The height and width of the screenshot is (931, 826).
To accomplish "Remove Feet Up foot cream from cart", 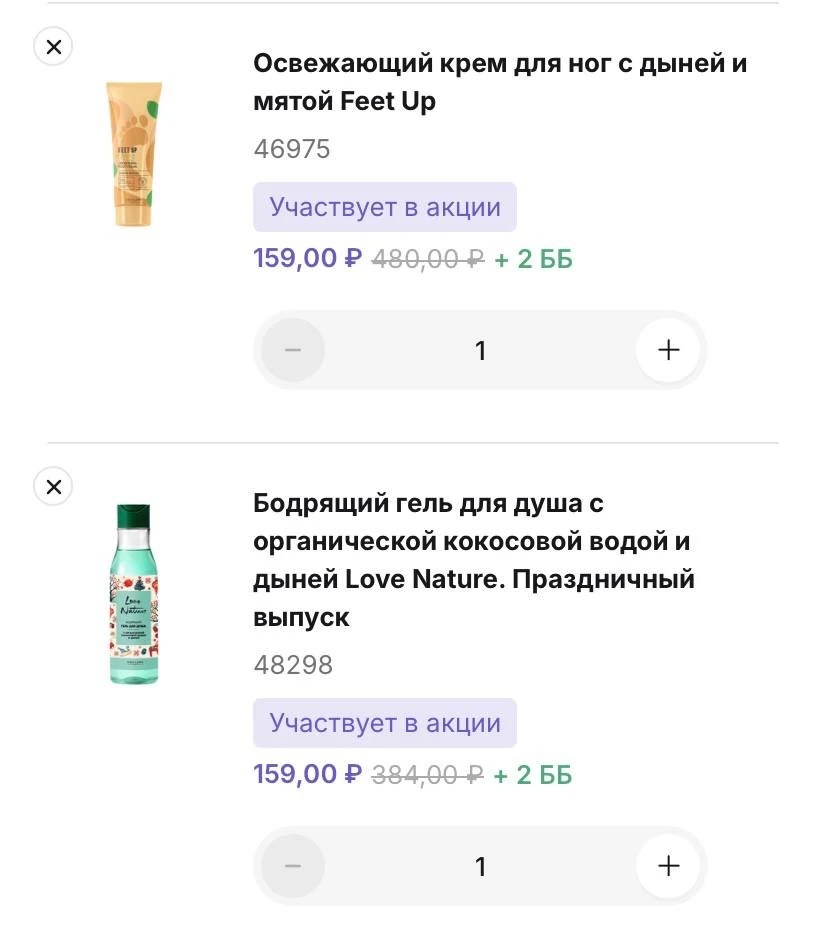I will 53,46.
